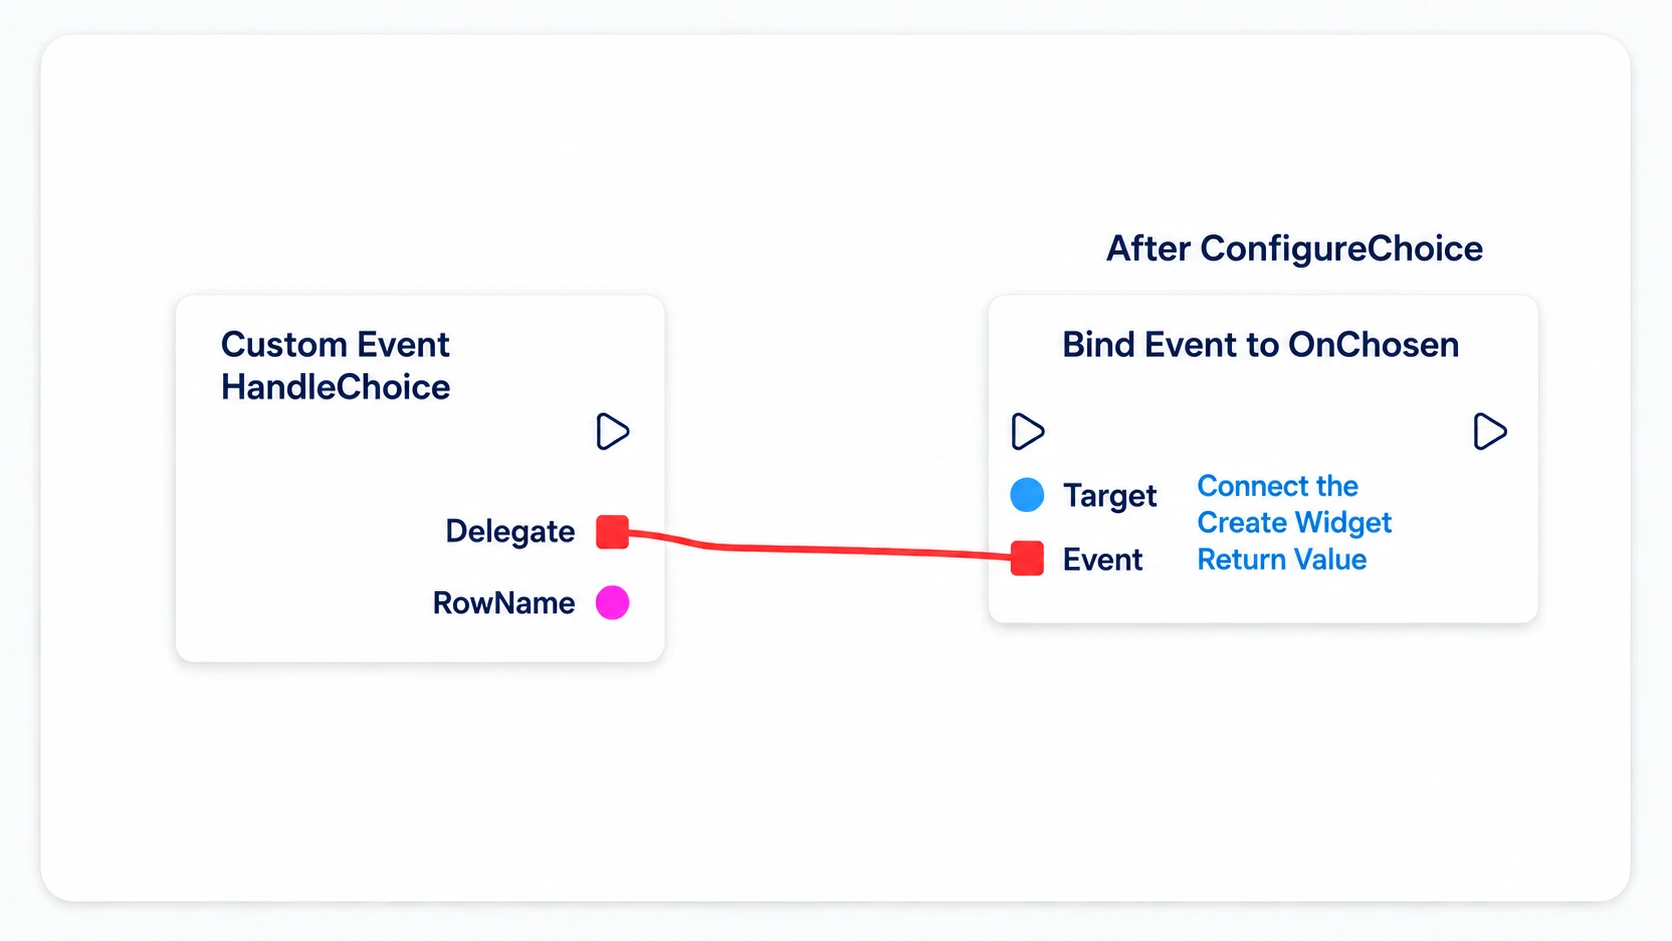Click the 'After ConfigureChoice' comment label

pyautogui.click(x=1294, y=249)
